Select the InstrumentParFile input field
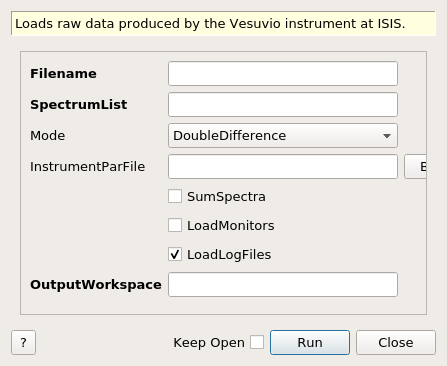447x366 pixels. pos(283,166)
